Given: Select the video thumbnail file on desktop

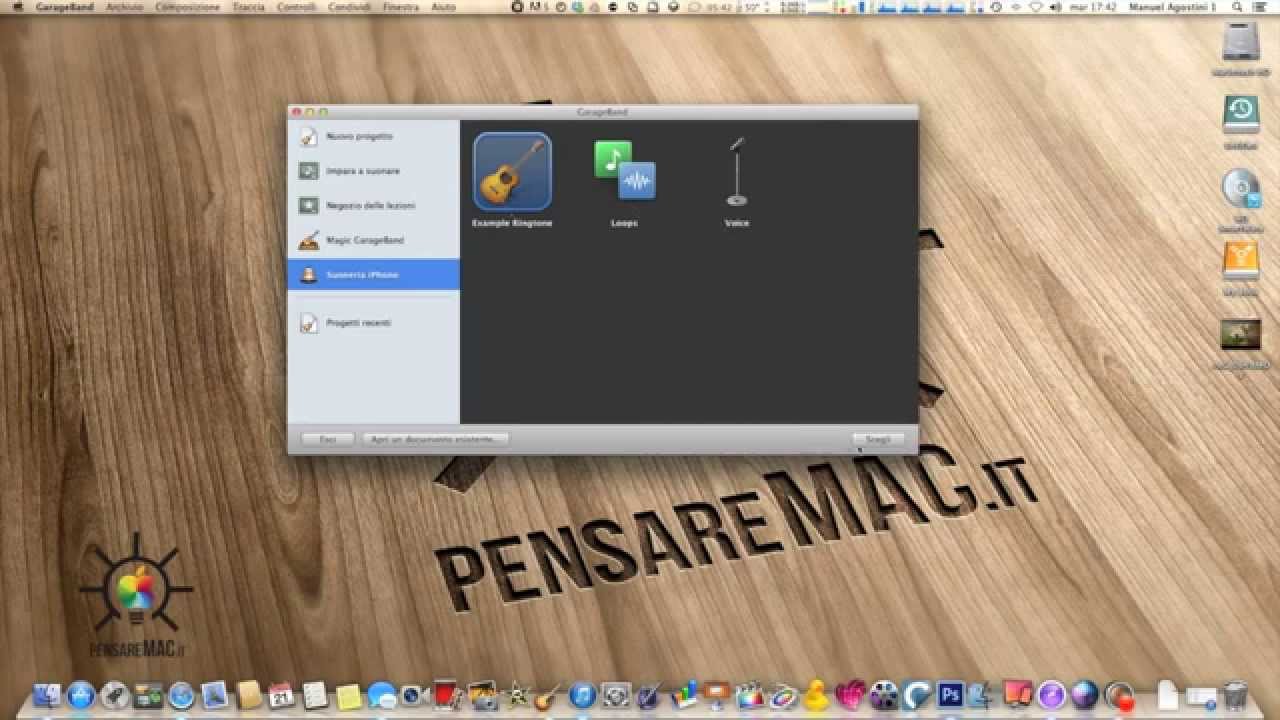Looking at the screenshot, I should (x=1241, y=335).
